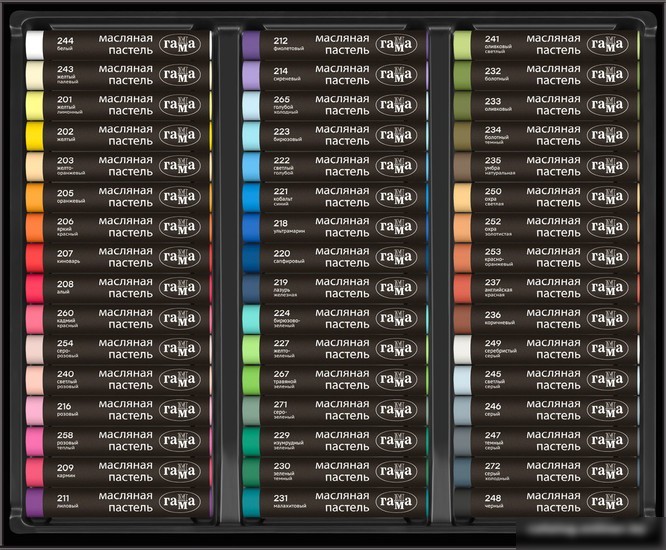The height and width of the screenshot is (550, 666).
Task: Click the Гамма logo on pastel 241
Action: coord(607,45)
